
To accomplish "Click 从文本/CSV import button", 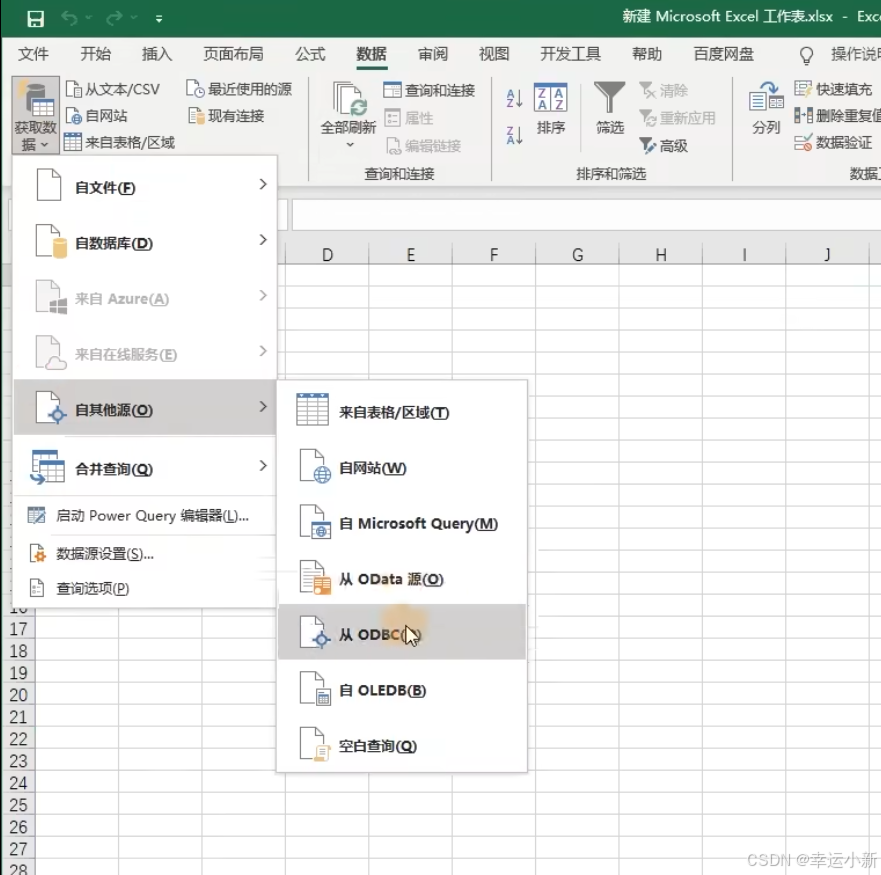I will coord(113,89).
